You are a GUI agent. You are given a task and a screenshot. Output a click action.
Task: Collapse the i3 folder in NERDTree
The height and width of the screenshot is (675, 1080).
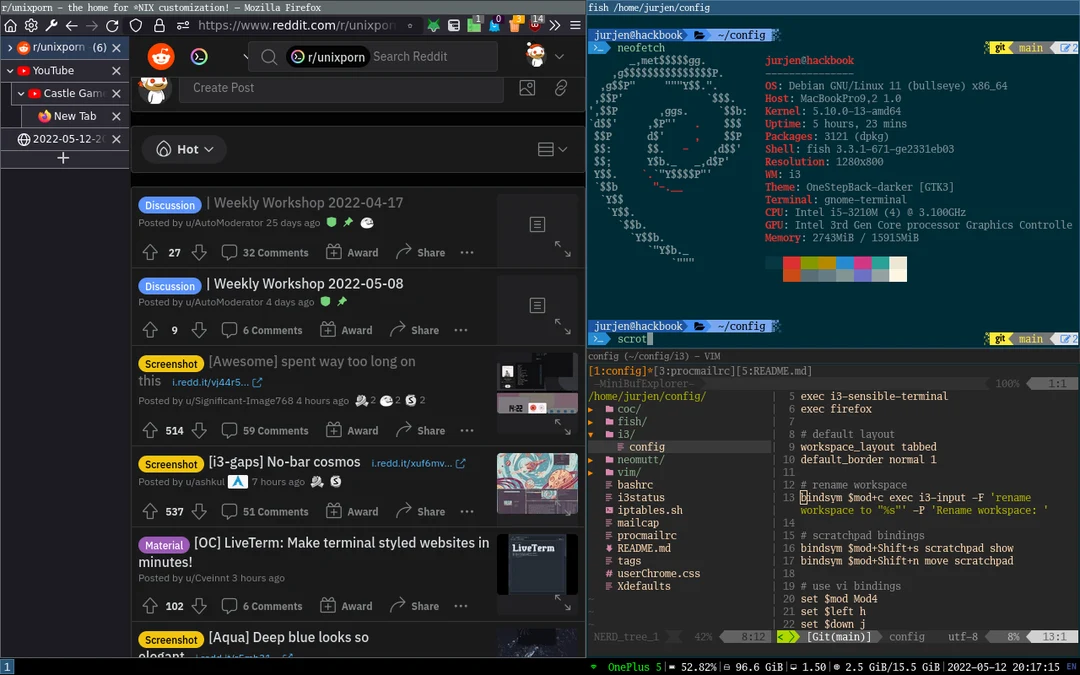pos(627,432)
